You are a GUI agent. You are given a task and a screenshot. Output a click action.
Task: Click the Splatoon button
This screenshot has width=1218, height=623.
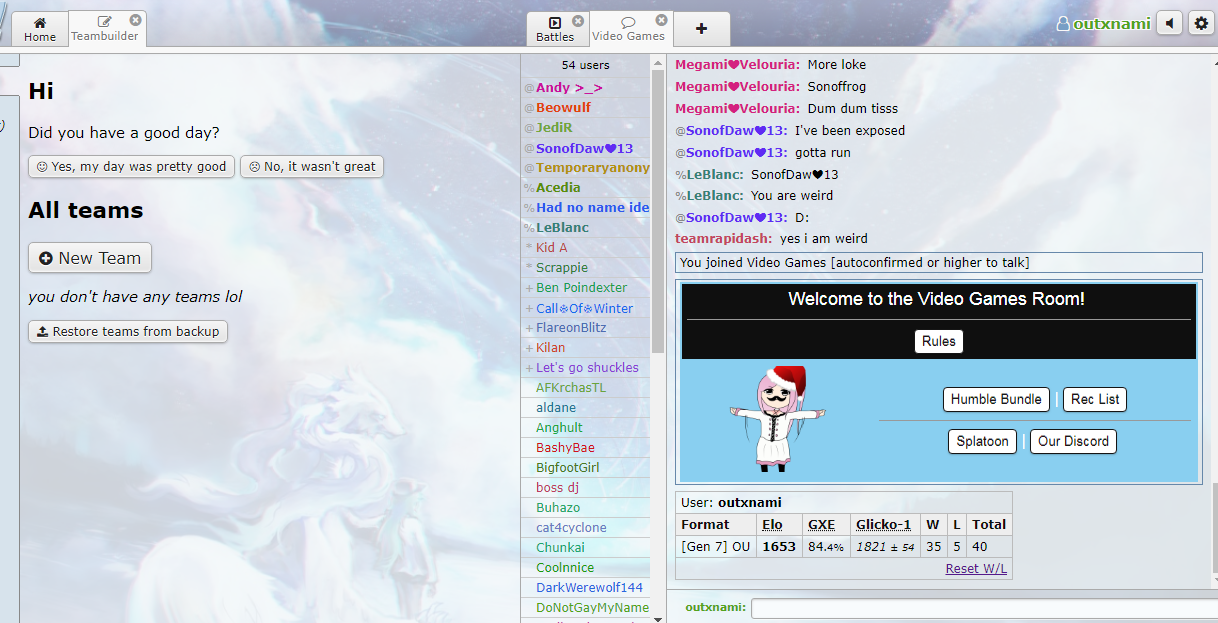point(982,441)
